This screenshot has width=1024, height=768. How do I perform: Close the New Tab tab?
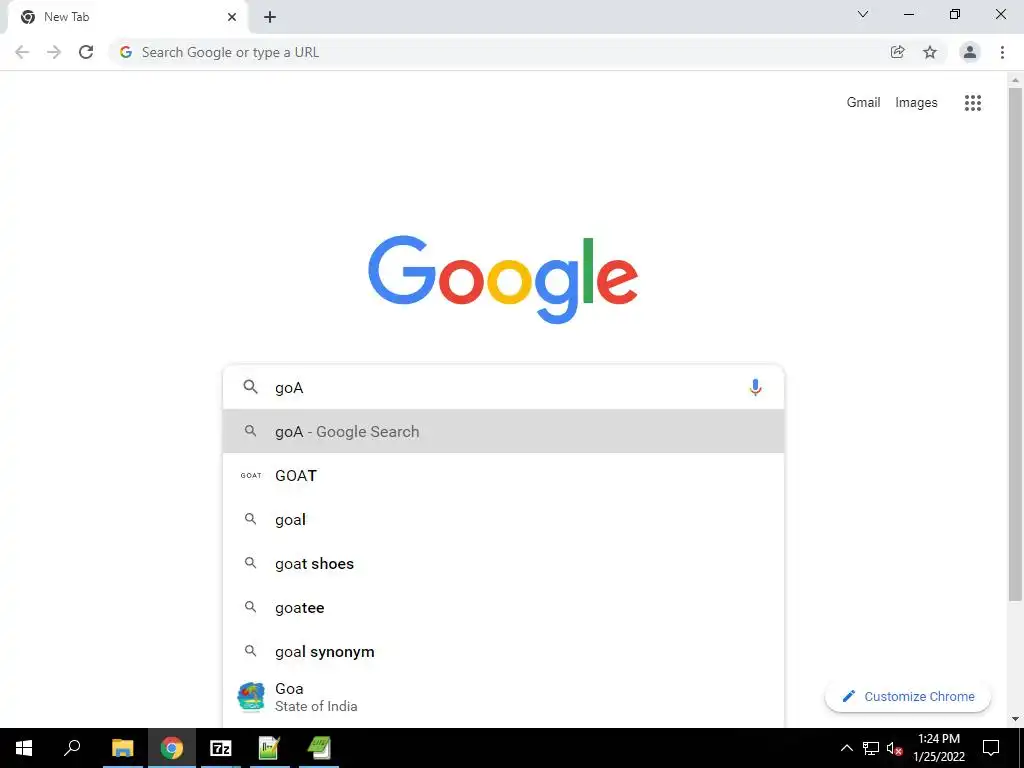(232, 17)
